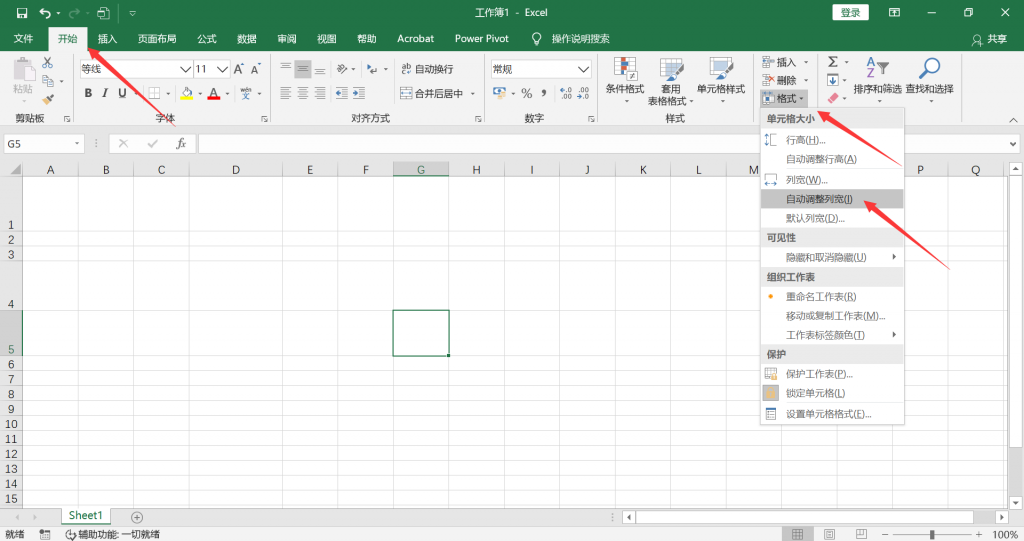
Task: Click the Format (格式) button
Action: 784,99
